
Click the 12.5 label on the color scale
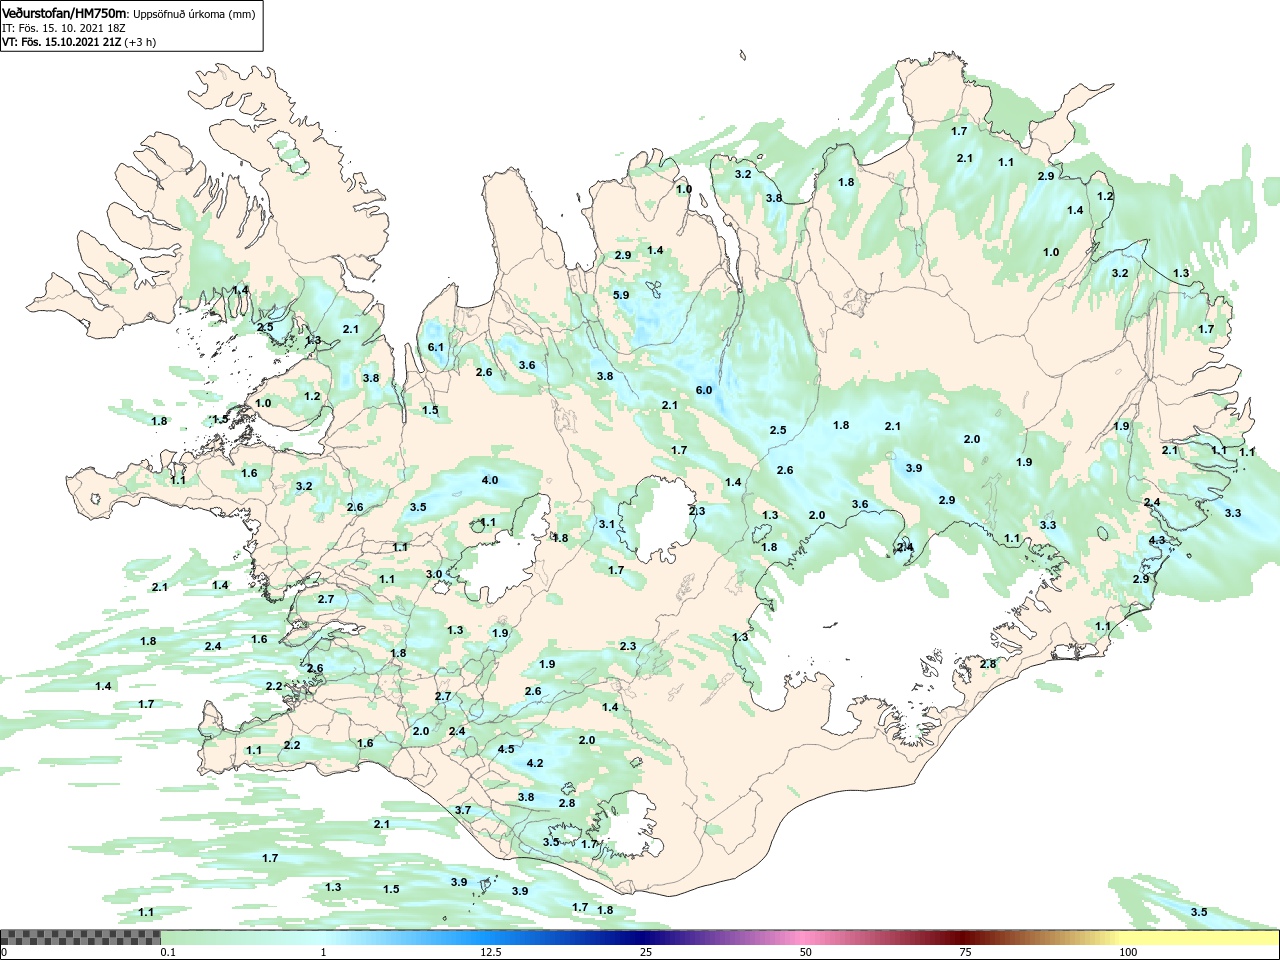(x=490, y=952)
